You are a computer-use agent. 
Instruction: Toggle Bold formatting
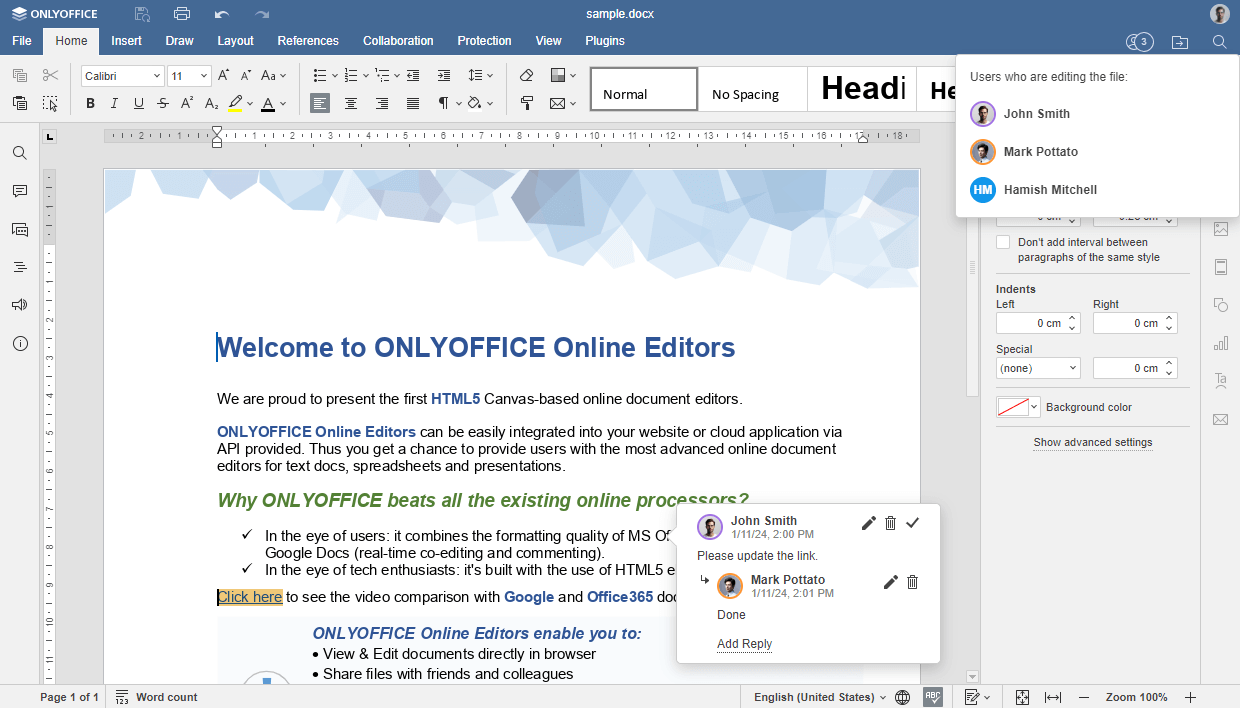90,102
